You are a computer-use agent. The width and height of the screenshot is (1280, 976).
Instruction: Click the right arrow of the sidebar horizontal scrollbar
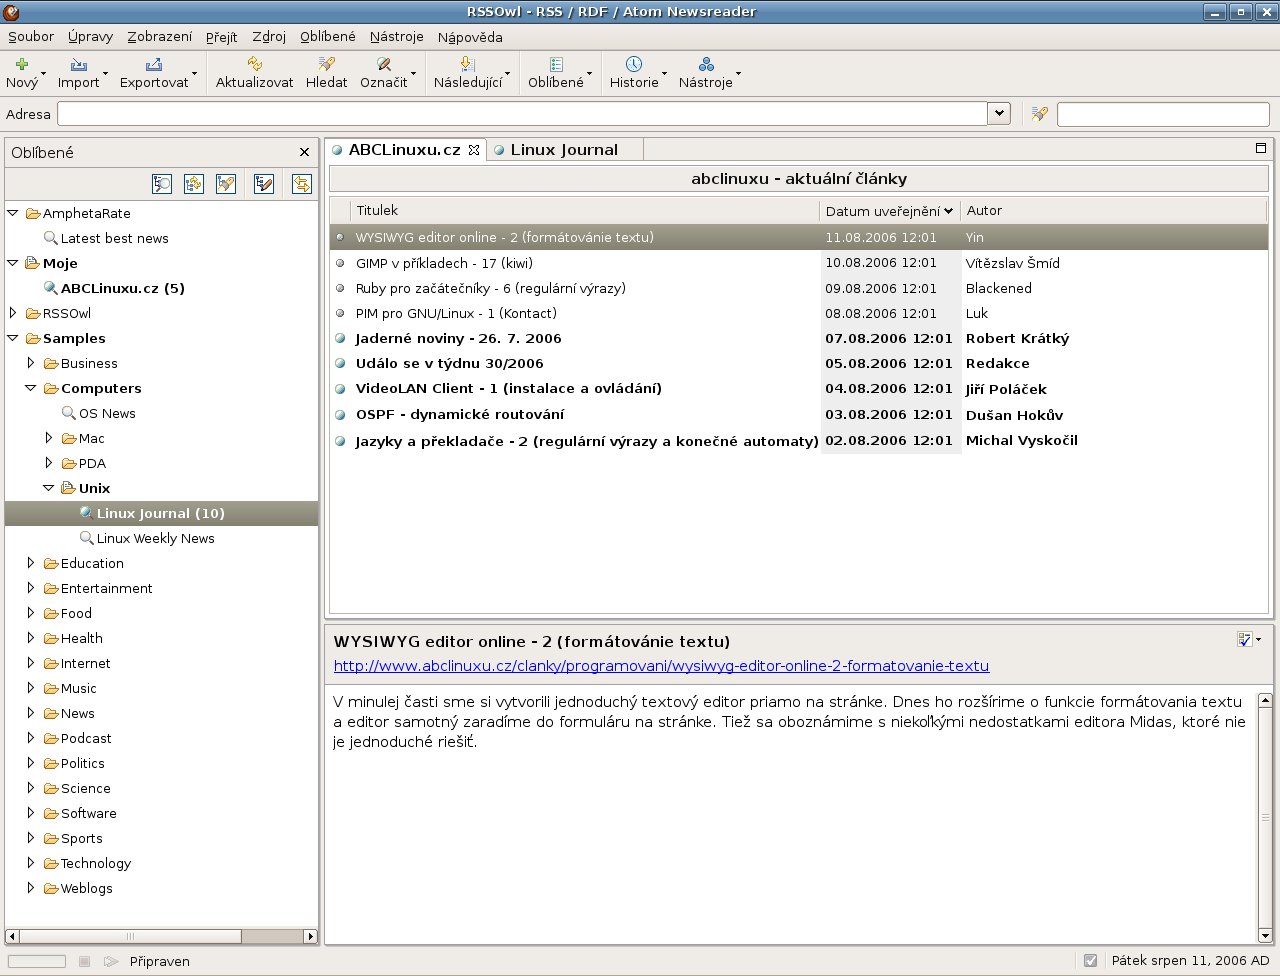(311, 937)
